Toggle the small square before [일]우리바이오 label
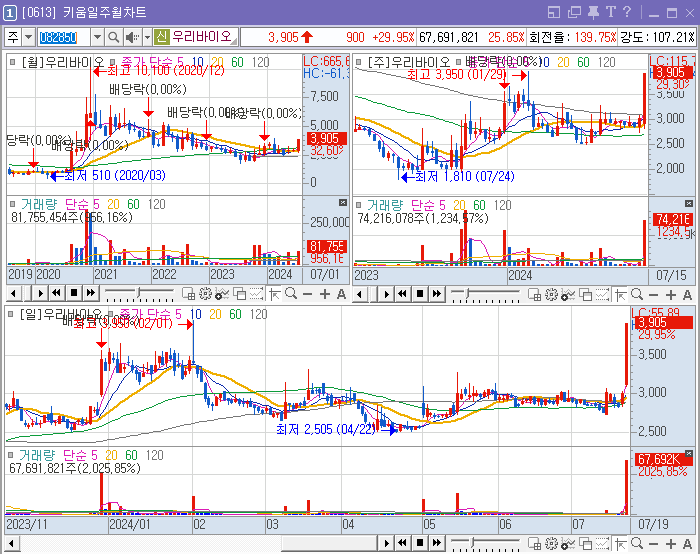 [11, 314]
